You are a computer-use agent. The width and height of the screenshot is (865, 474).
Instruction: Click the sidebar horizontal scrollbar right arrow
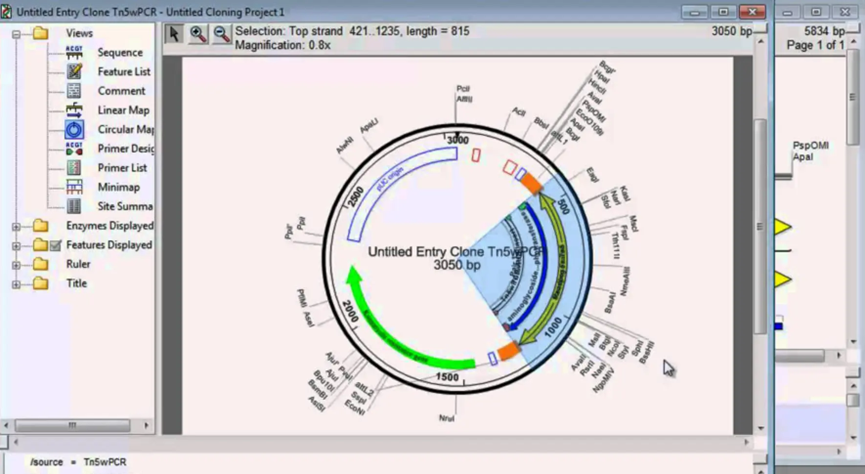pyautogui.click(x=147, y=425)
